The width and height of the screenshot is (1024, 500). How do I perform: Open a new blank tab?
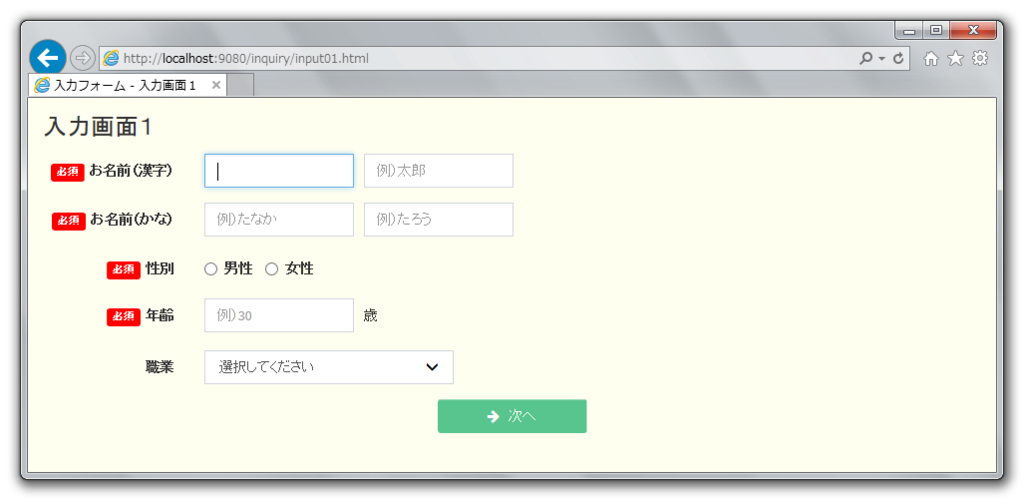pos(240,86)
